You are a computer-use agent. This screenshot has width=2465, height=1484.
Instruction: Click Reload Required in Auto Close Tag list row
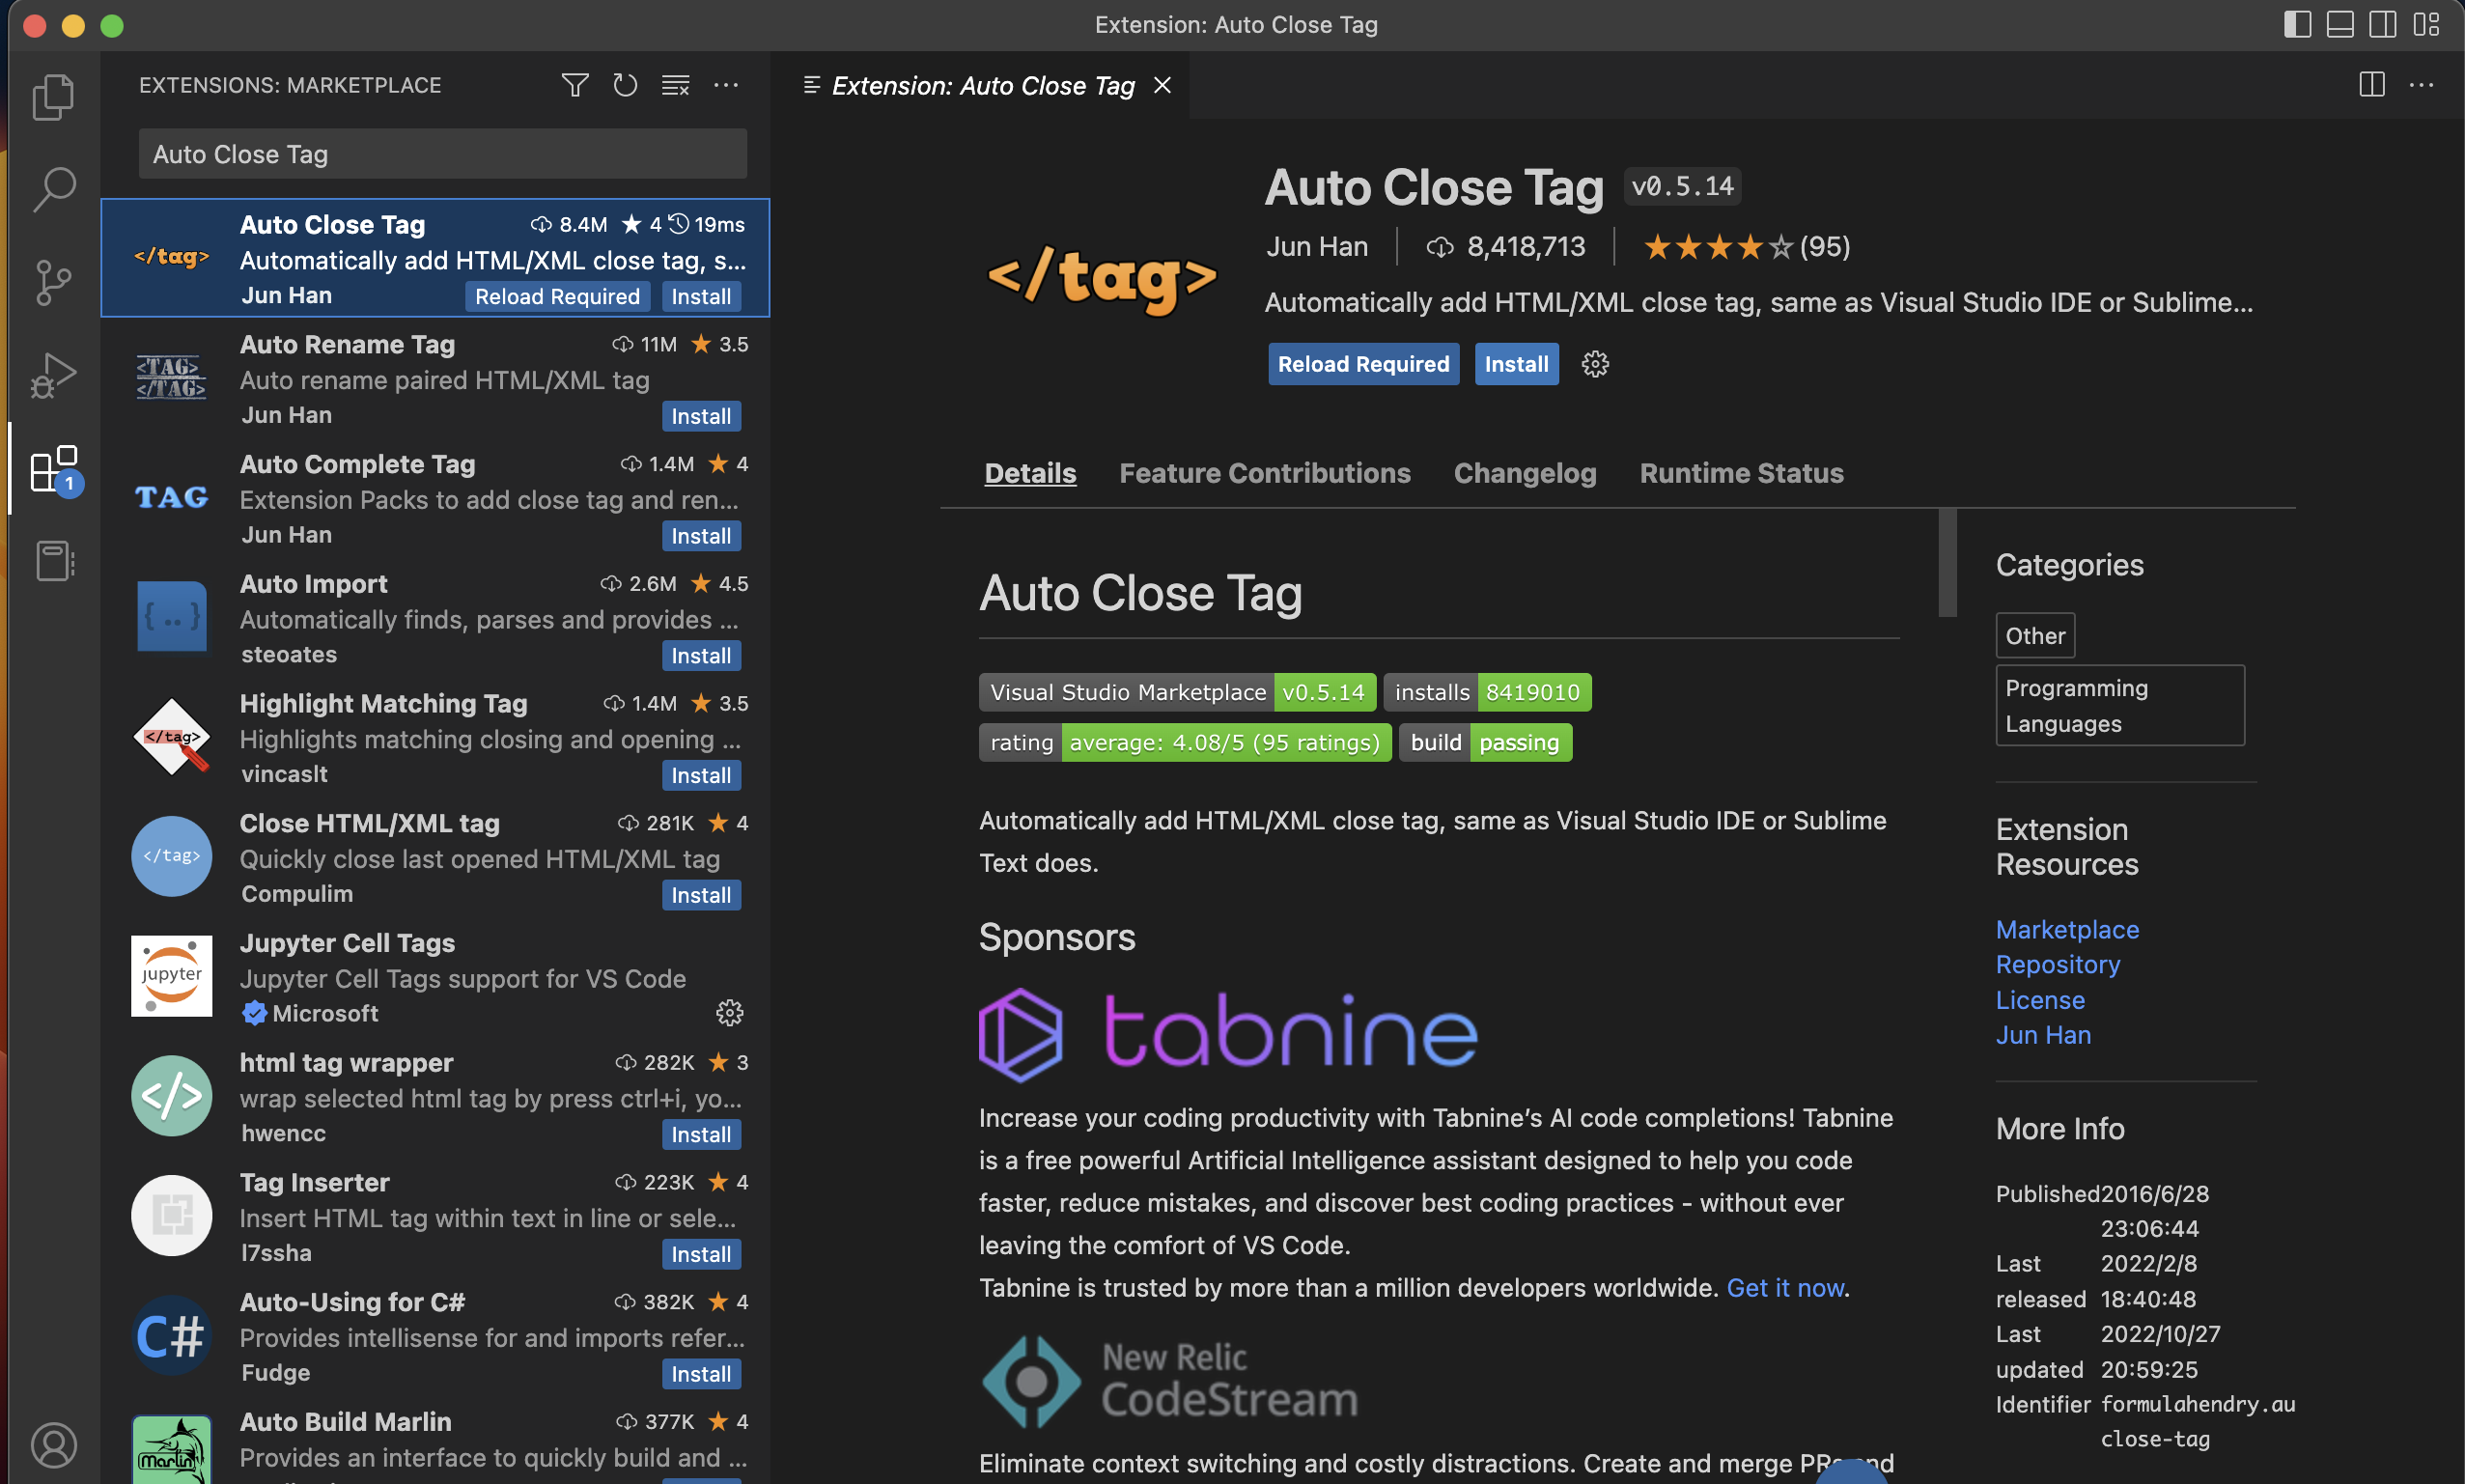click(x=557, y=296)
